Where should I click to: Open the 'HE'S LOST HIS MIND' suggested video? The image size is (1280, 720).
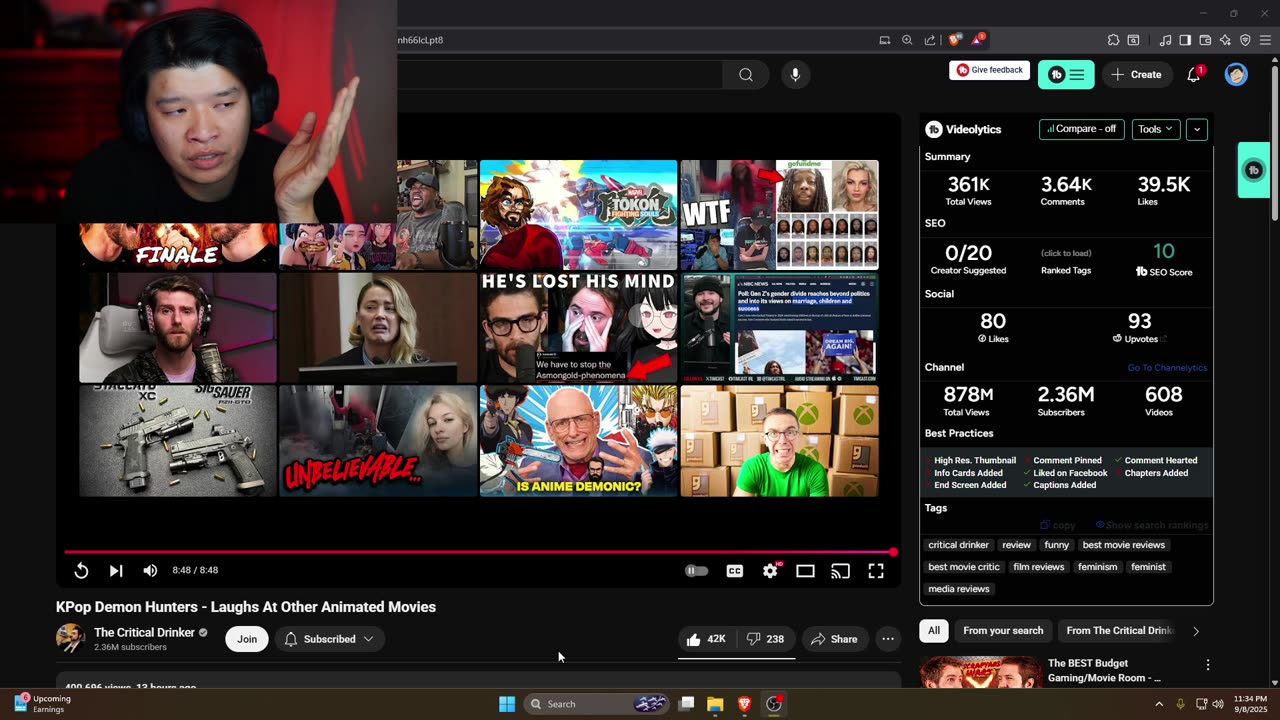pos(579,328)
